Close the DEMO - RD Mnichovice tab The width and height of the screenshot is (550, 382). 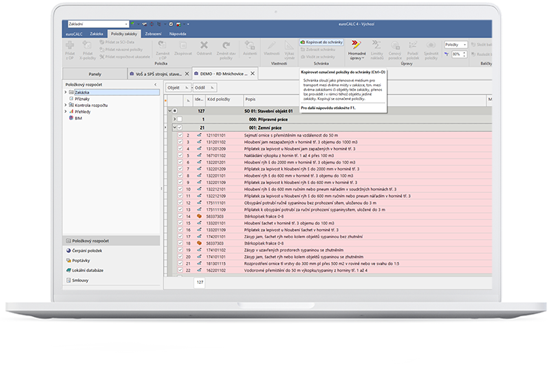pyautogui.click(x=253, y=74)
